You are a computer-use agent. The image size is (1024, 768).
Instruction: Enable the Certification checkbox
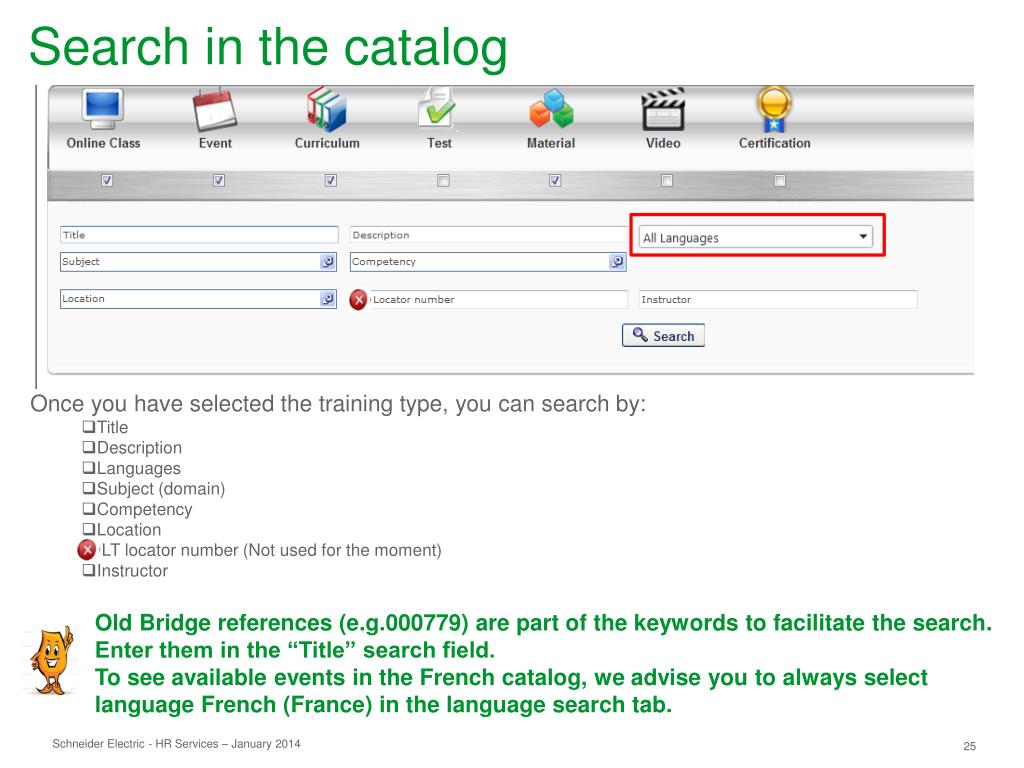click(x=779, y=180)
